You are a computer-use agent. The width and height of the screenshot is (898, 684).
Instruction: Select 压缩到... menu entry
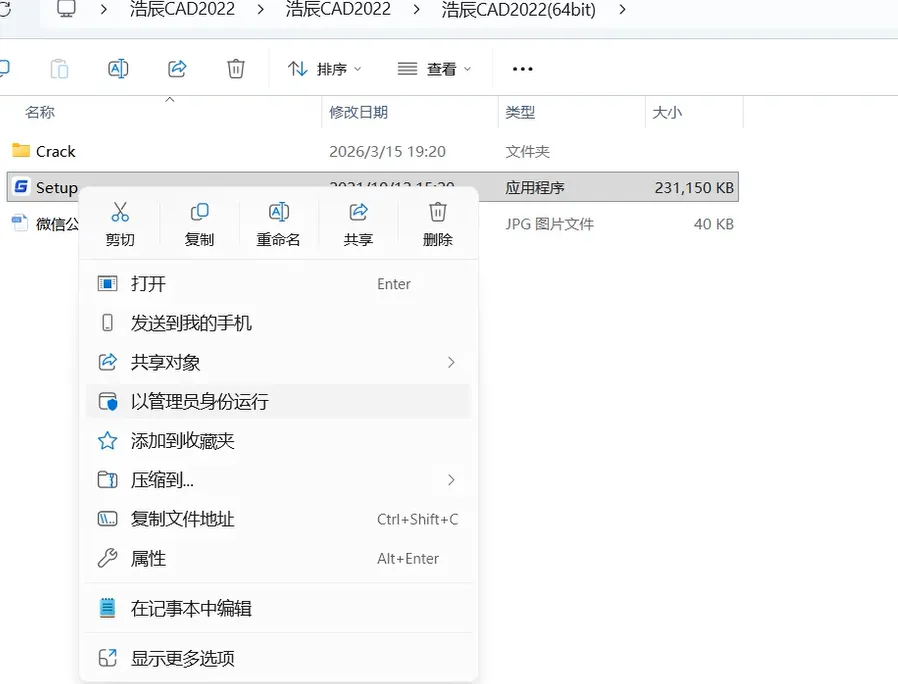pos(278,479)
